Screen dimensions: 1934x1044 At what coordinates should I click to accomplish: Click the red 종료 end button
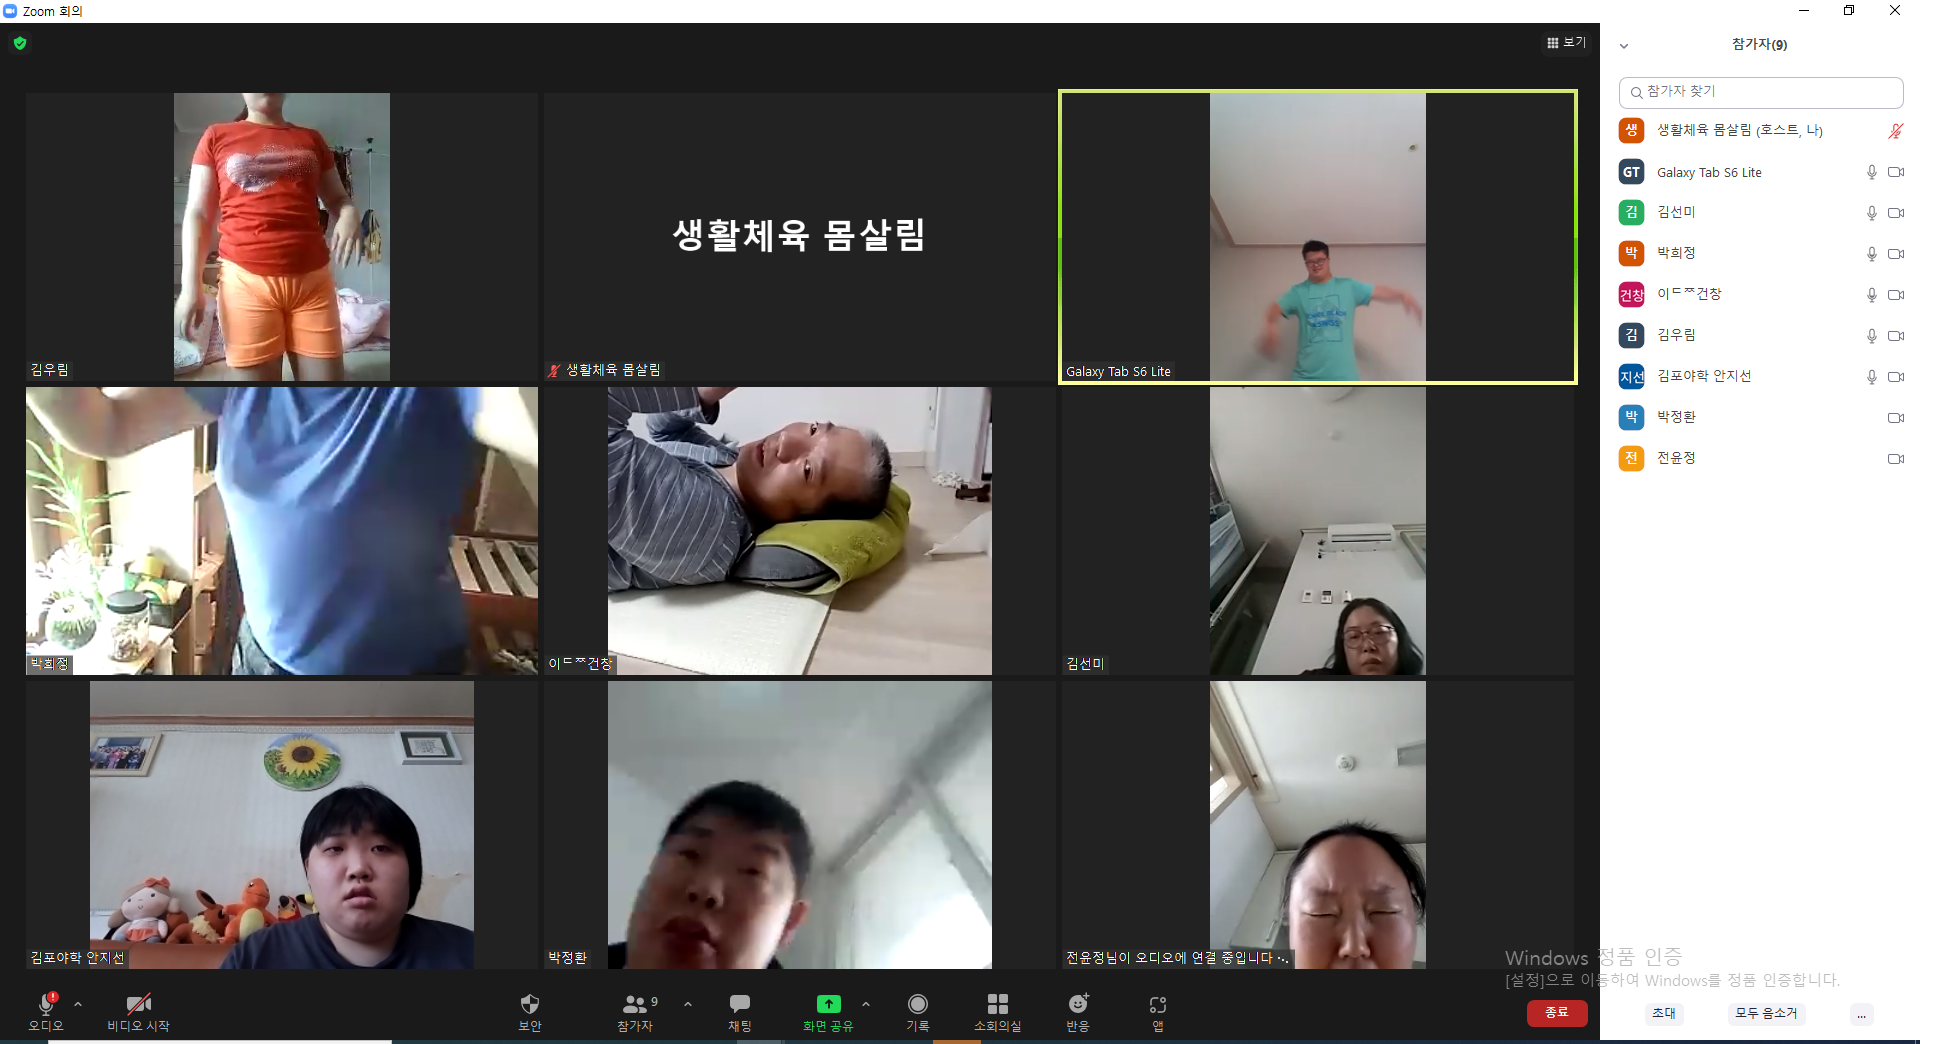coord(1557,1012)
